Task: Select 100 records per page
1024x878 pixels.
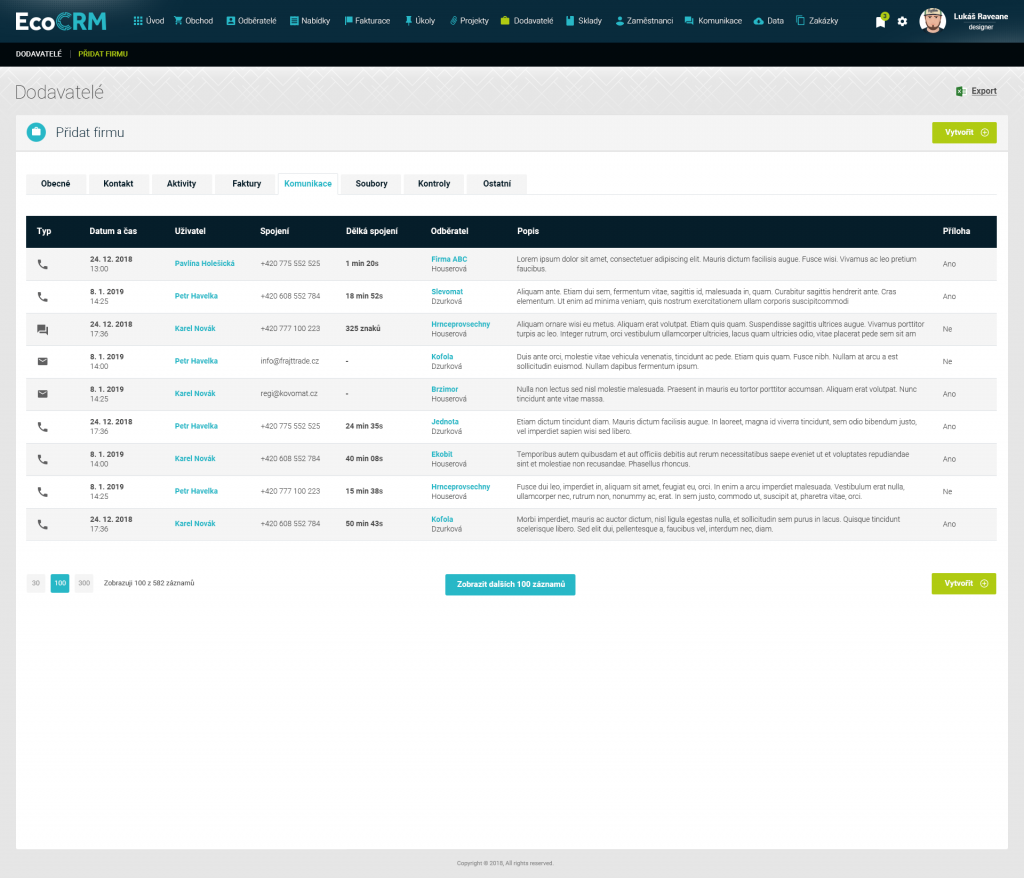Action: pos(60,583)
